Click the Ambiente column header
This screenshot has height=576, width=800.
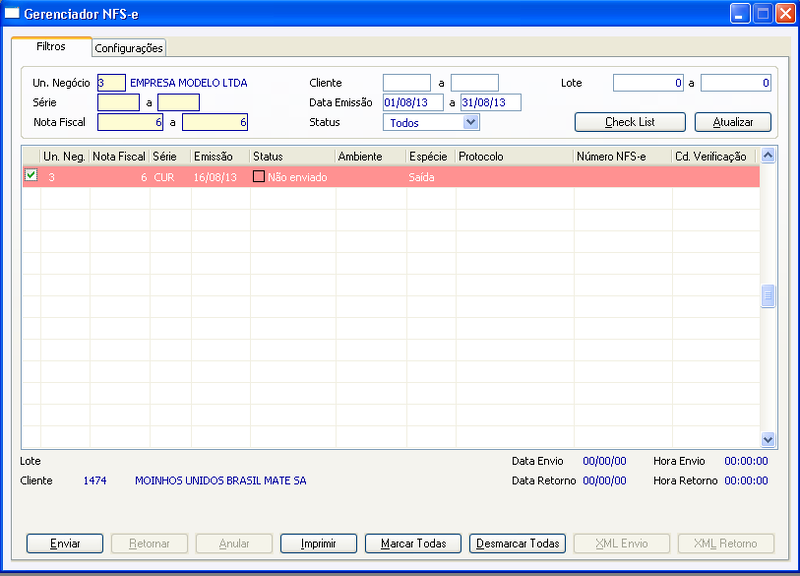pyautogui.click(x=371, y=156)
